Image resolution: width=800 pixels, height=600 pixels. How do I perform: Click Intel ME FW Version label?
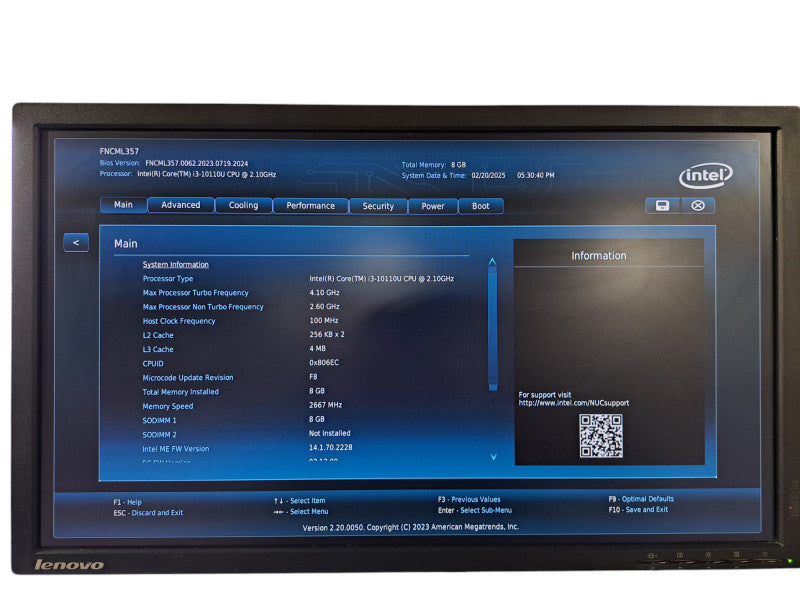pyautogui.click(x=176, y=449)
